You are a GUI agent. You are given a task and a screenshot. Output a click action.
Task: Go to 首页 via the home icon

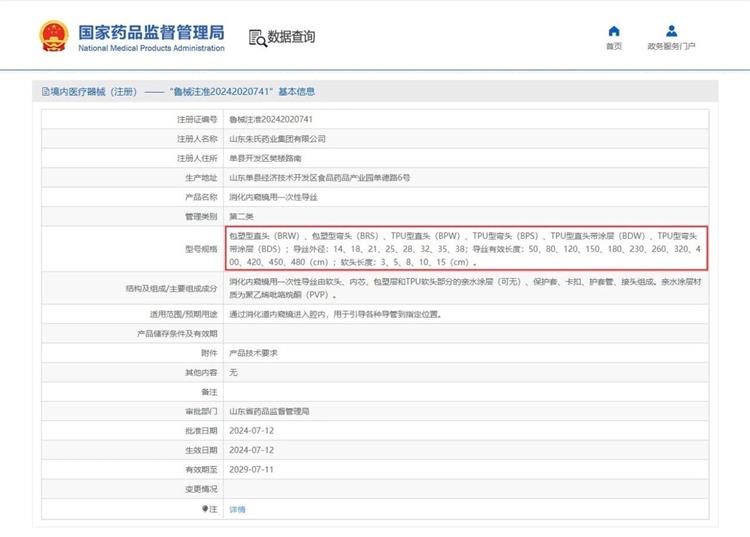[614, 31]
